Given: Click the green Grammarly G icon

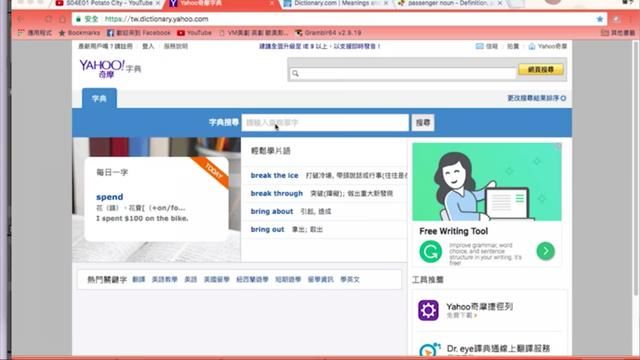Looking at the screenshot, I should pyautogui.click(x=430, y=251).
